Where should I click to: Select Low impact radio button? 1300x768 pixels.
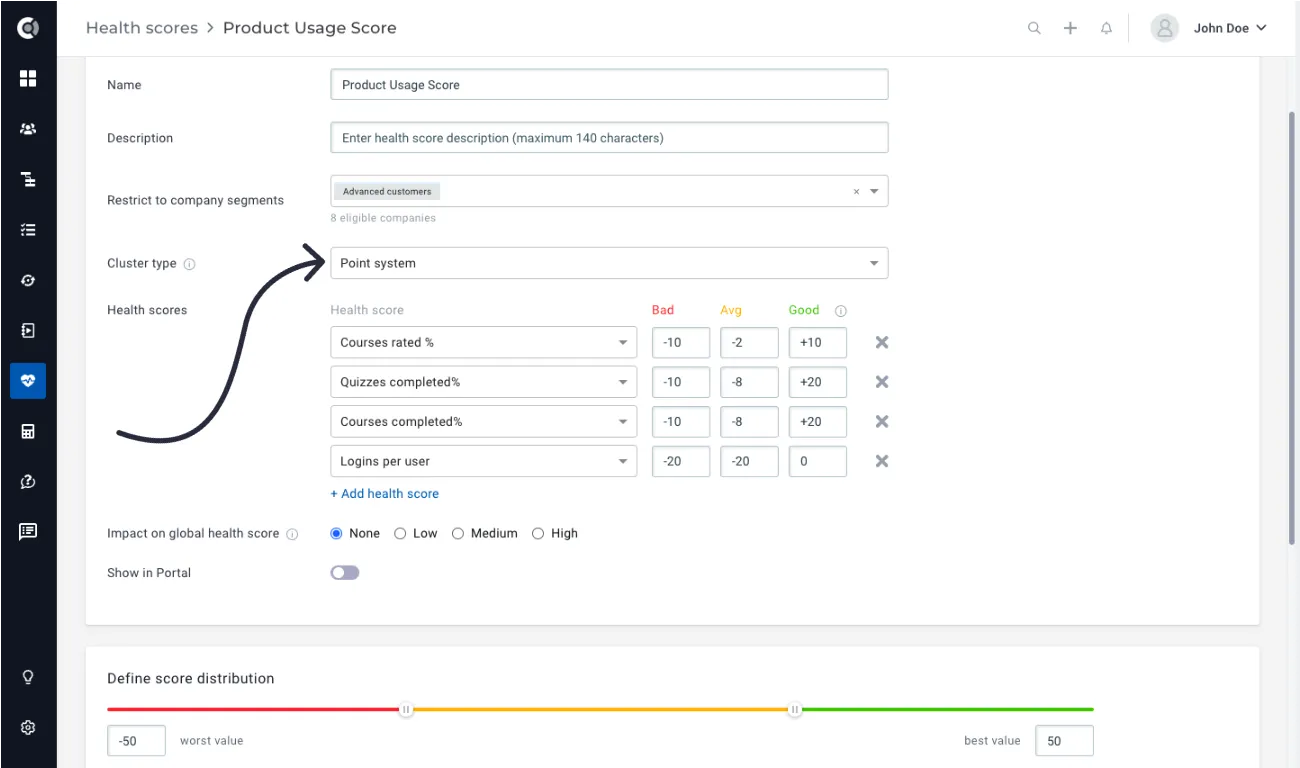400,533
